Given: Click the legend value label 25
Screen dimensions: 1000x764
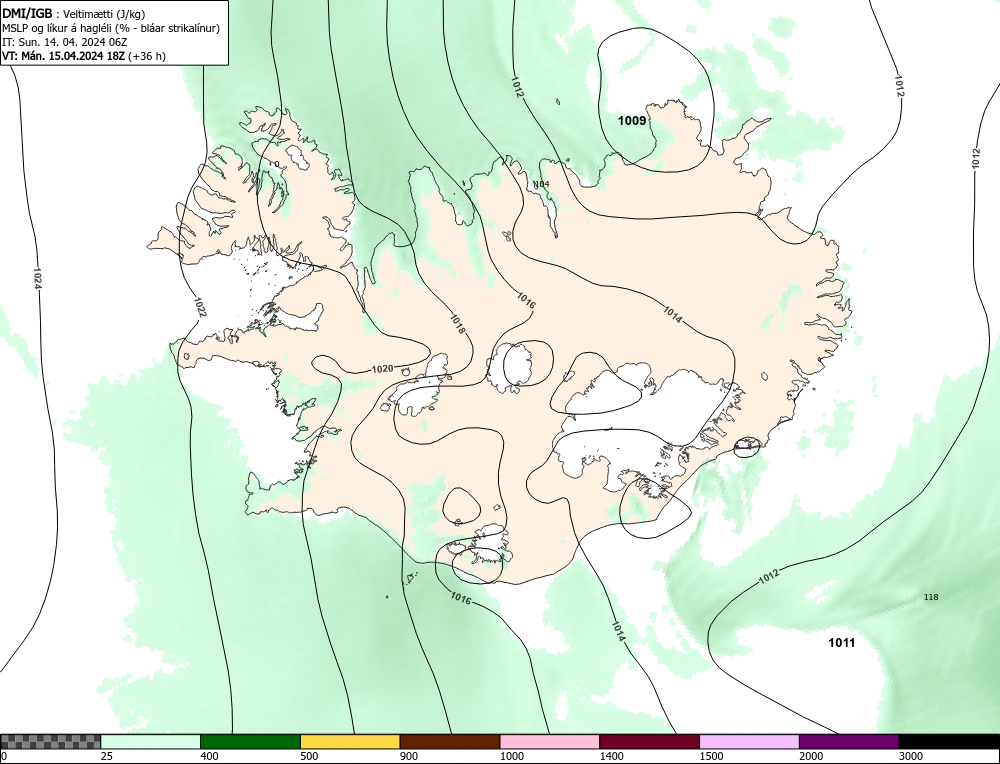Looking at the screenshot, I should (106, 756).
